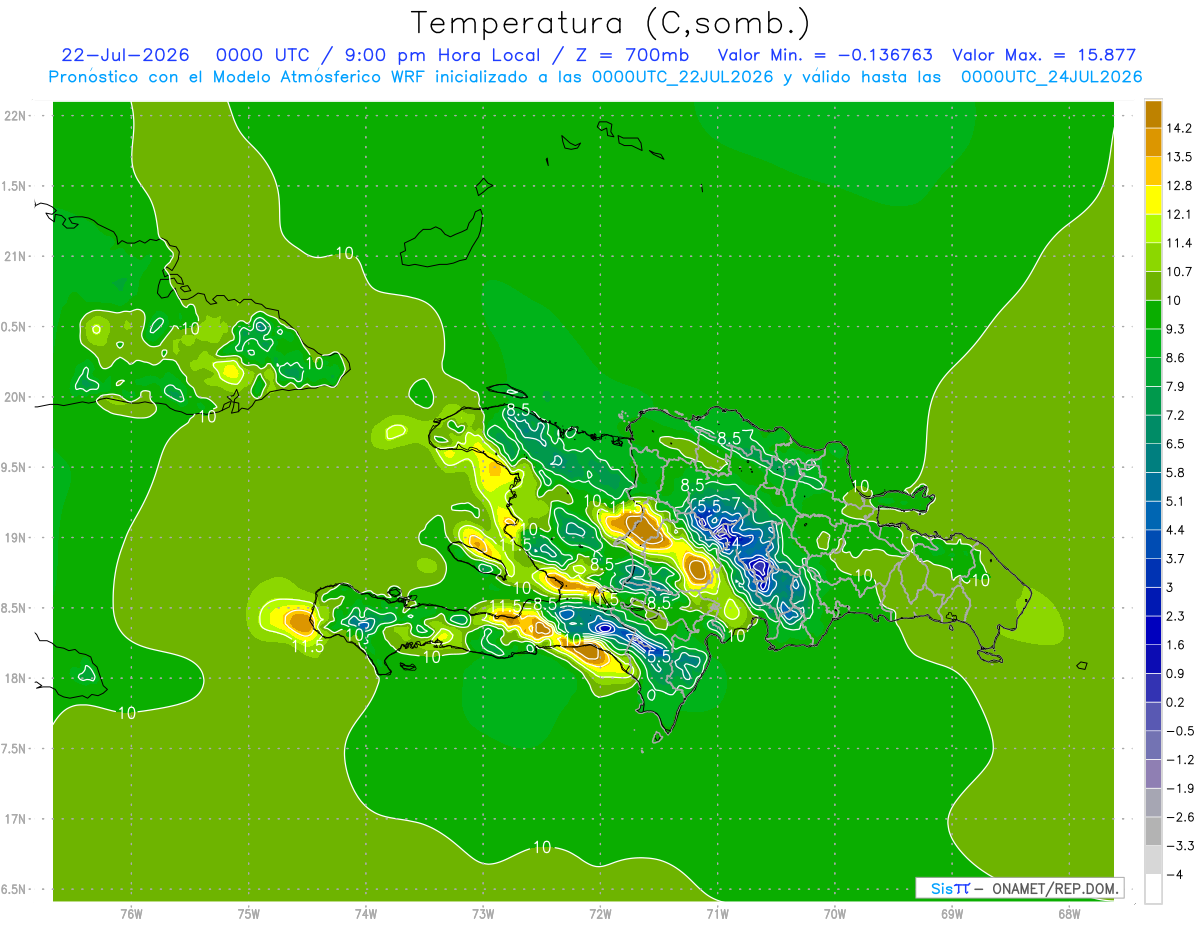This screenshot has height=927, width=1200.
Task: Click the "73W" longitude axis label
Action: 483,914
